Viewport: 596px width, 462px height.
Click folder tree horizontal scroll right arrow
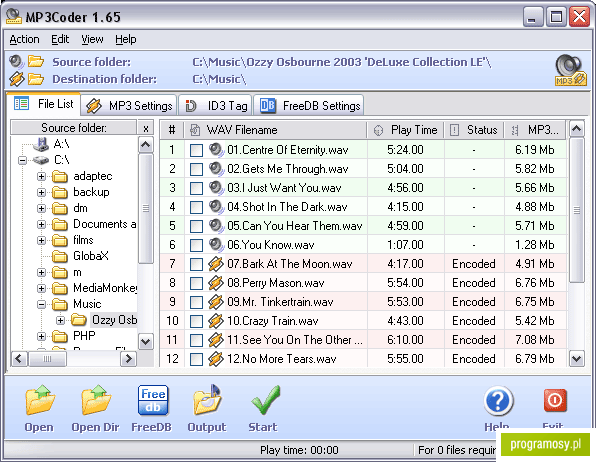129,359
